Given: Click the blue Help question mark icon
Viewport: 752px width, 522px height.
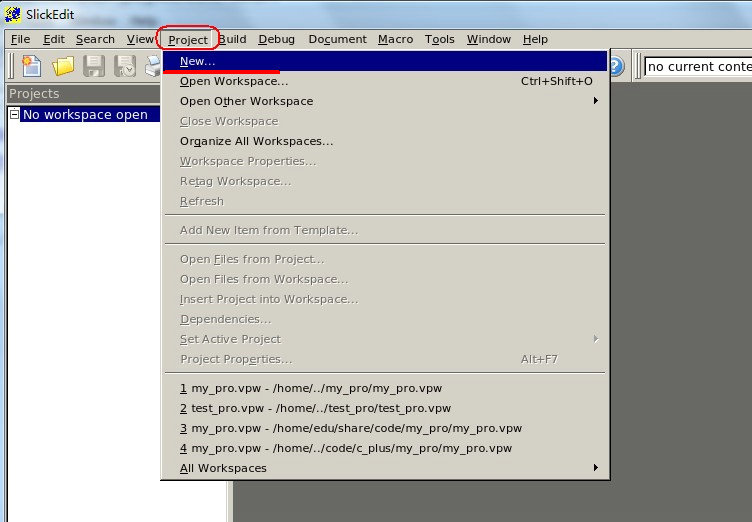Looking at the screenshot, I should [x=616, y=66].
